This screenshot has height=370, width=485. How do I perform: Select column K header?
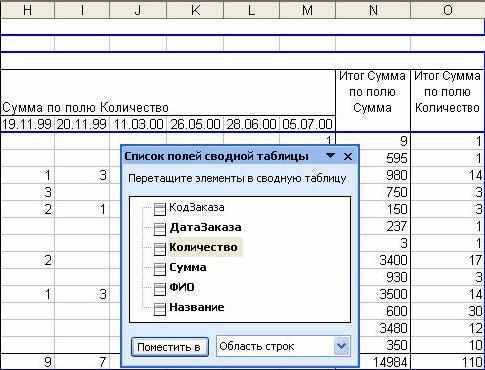click(x=195, y=11)
